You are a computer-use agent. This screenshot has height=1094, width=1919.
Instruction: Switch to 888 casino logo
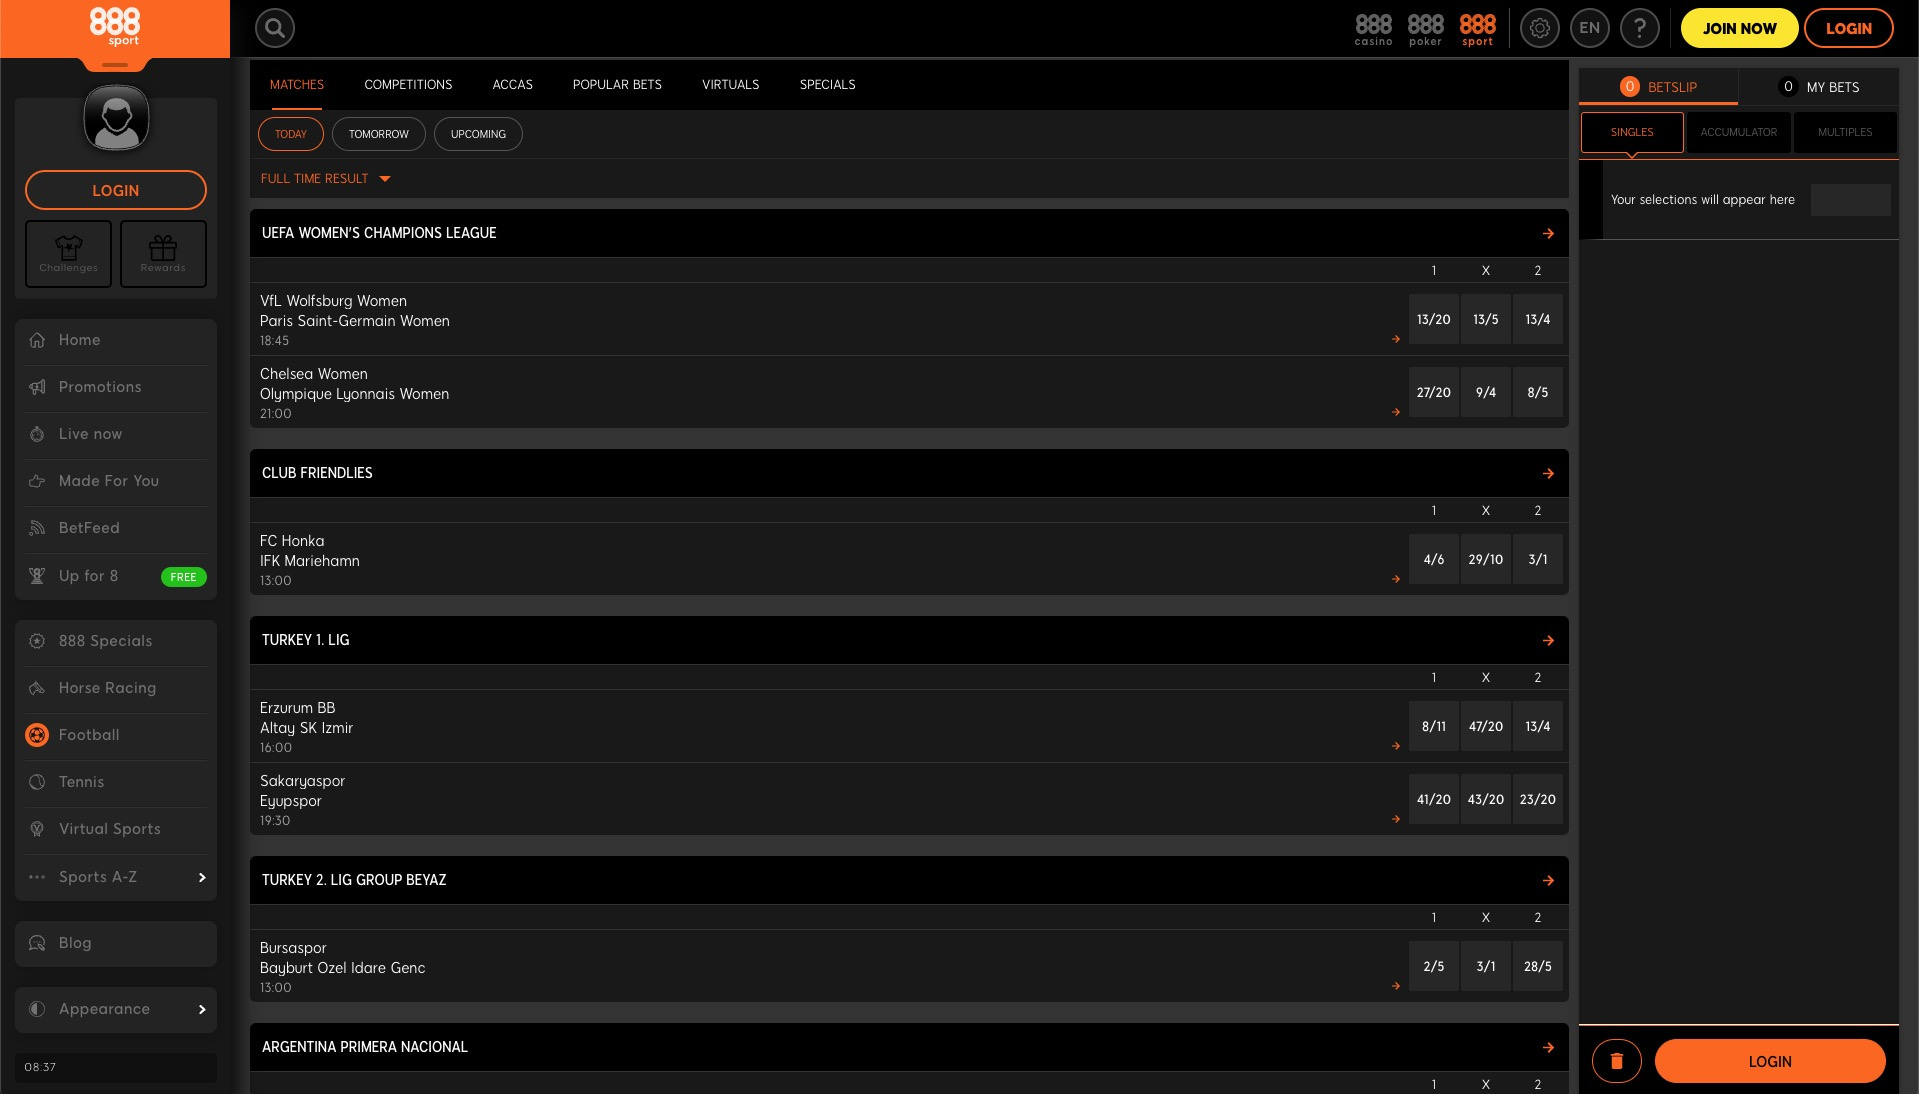tap(1373, 28)
